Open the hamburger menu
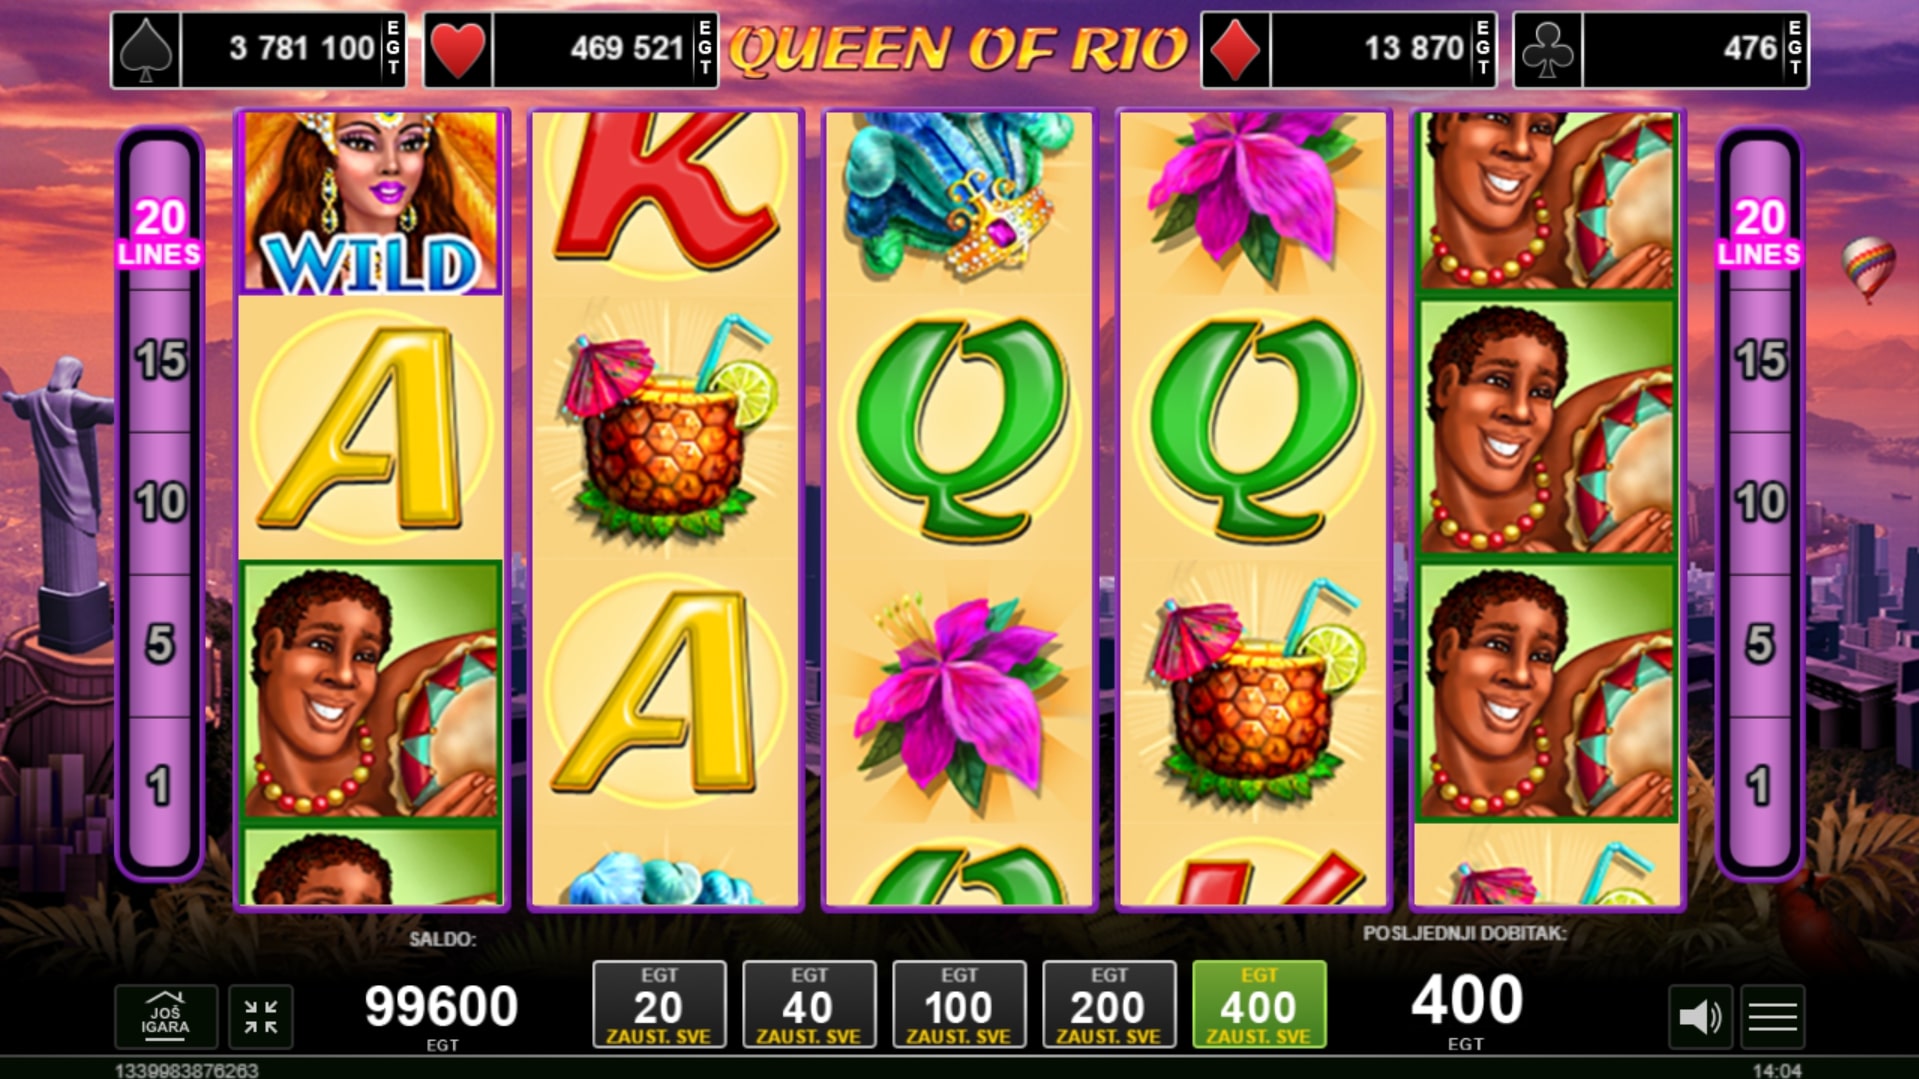The height and width of the screenshot is (1079, 1919). [x=1773, y=1017]
